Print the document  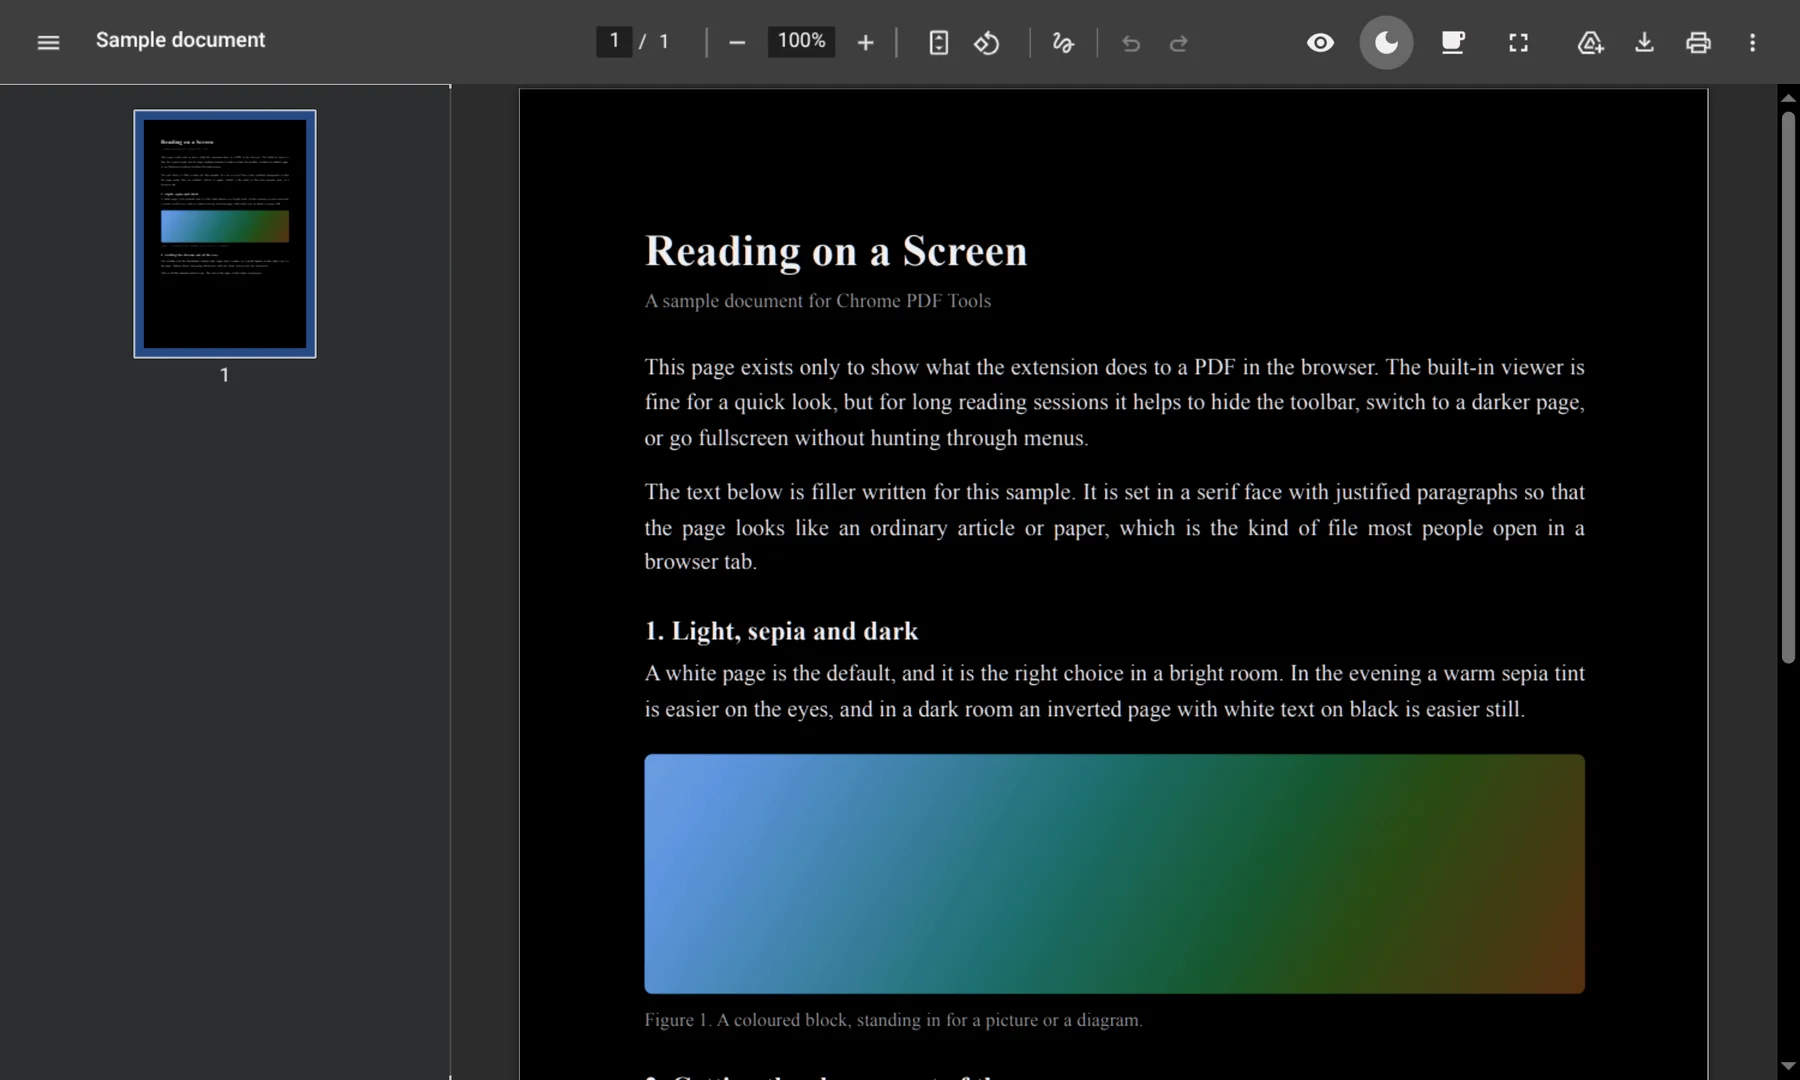coord(1698,42)
